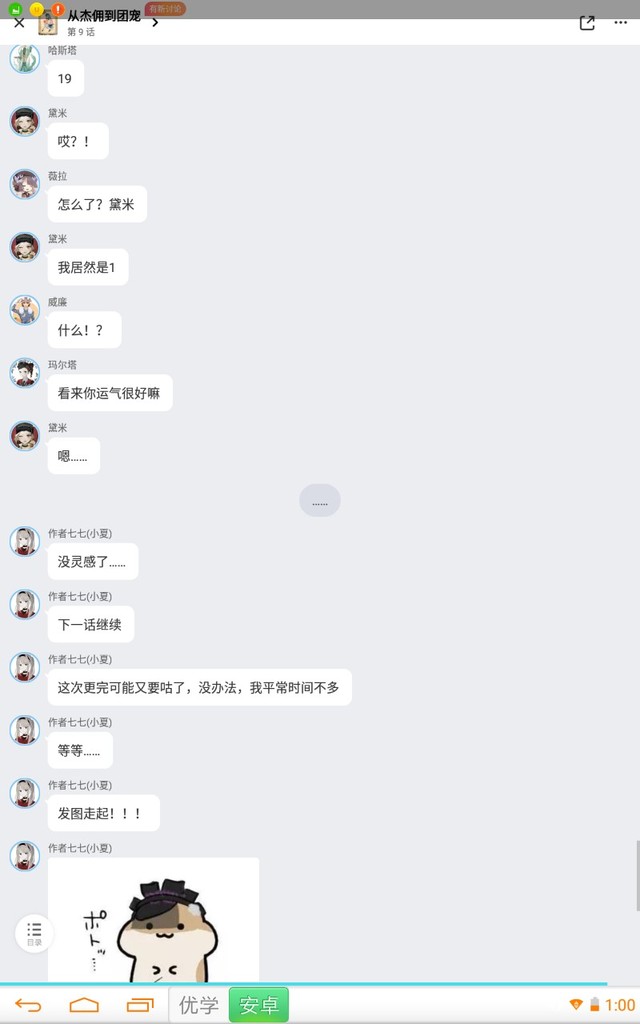Open the 目录 table of contents button
Screen dimensions: 640x1024
(34, 933)
